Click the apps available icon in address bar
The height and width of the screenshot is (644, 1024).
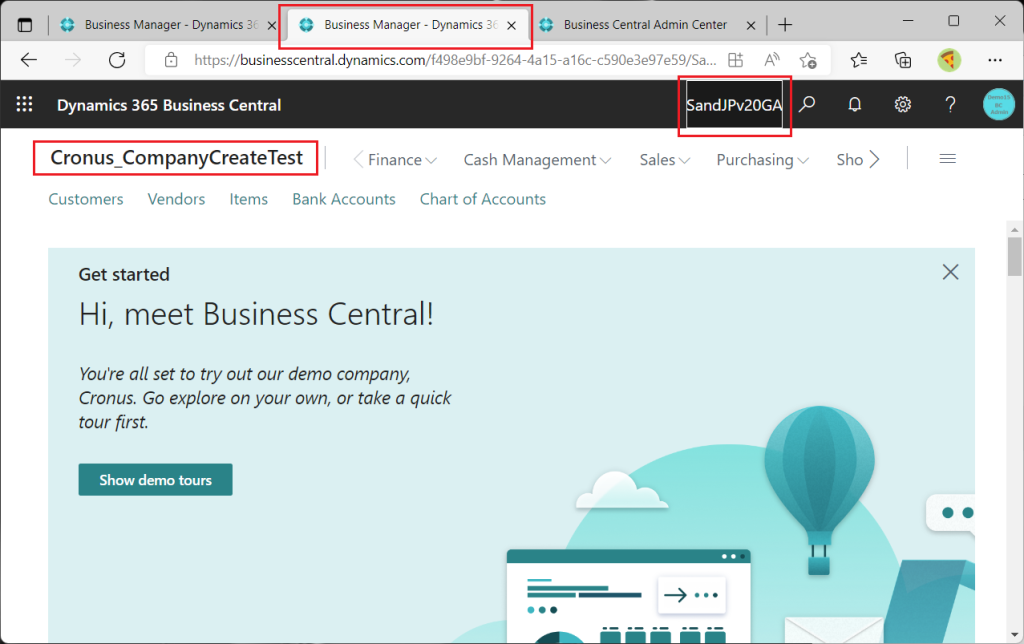(735, 60)
